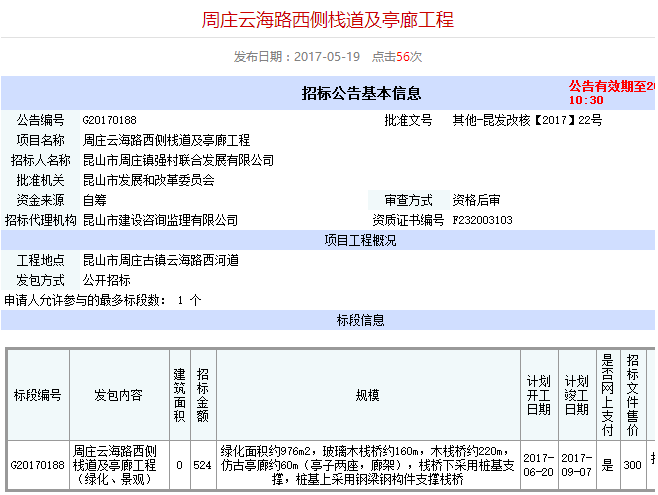Click the 招标文件售价 column header

point(632,395)
